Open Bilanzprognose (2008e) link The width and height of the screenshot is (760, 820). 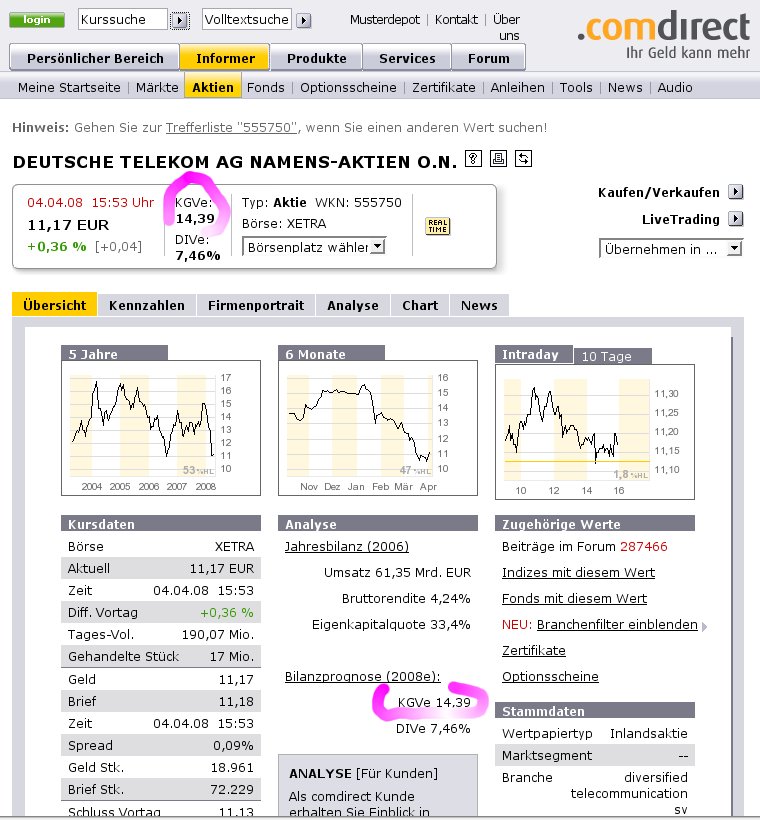point(362,676)
